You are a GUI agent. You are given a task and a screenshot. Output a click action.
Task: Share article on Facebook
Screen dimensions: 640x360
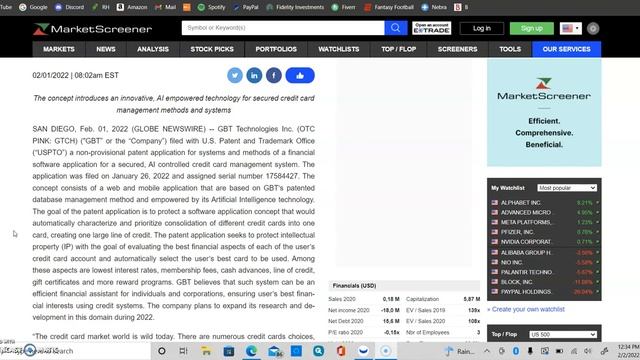point(273,76)
